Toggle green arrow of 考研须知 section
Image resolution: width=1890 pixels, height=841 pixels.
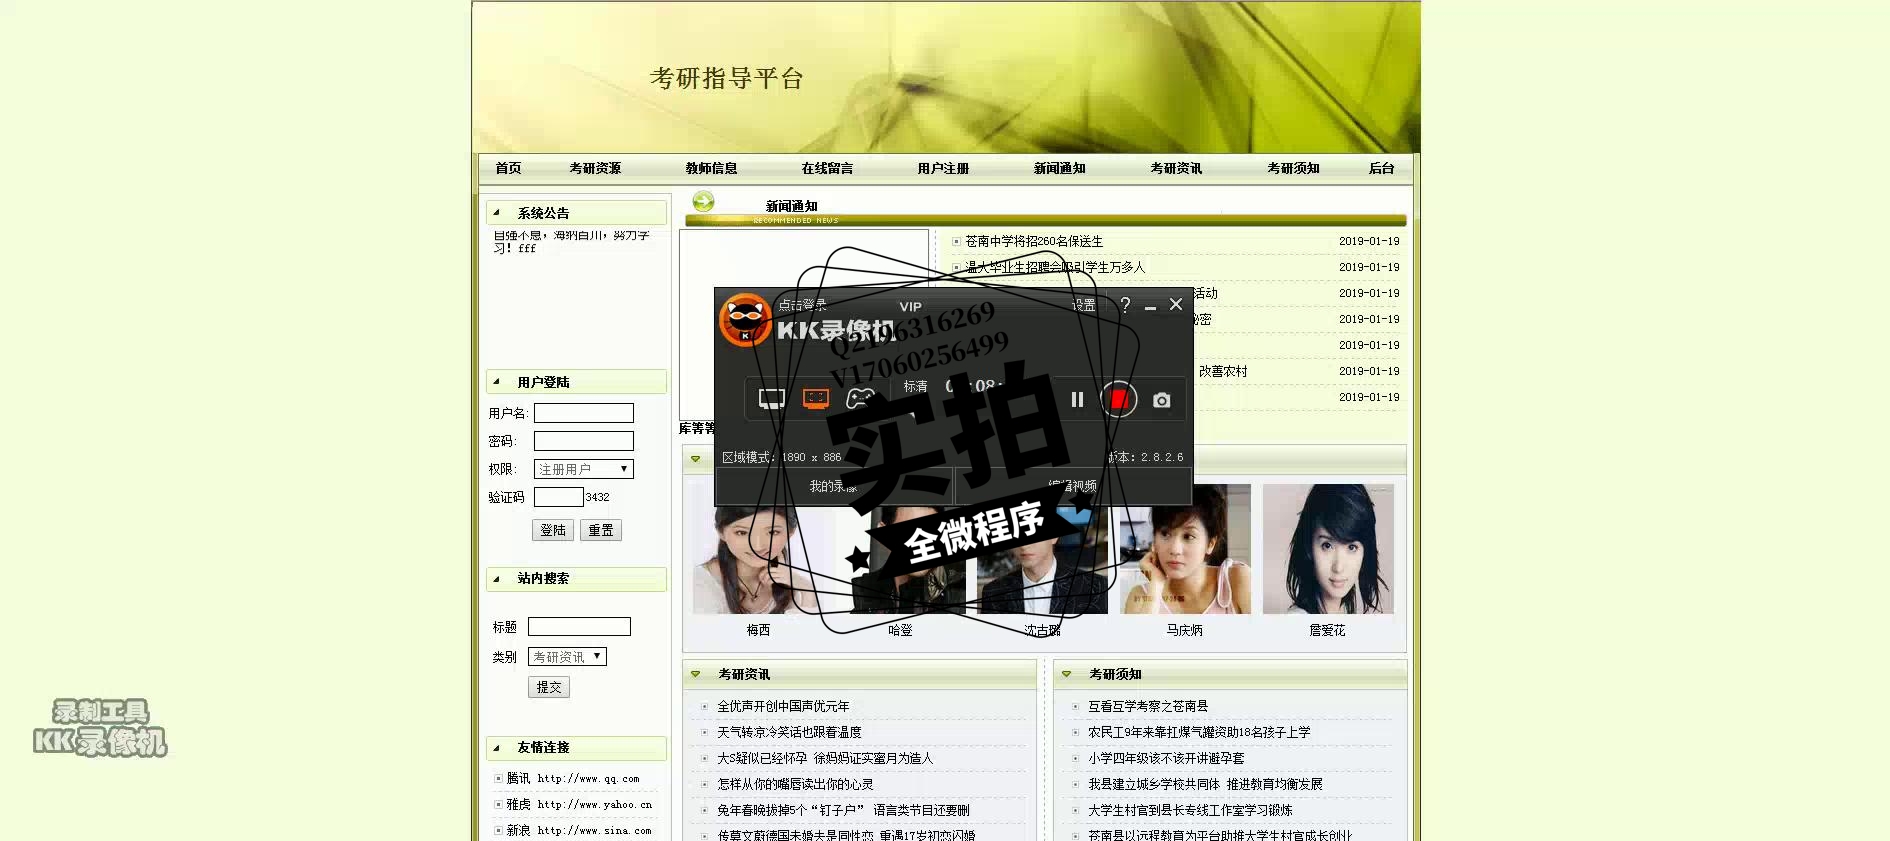click(x=1066, y=674)
